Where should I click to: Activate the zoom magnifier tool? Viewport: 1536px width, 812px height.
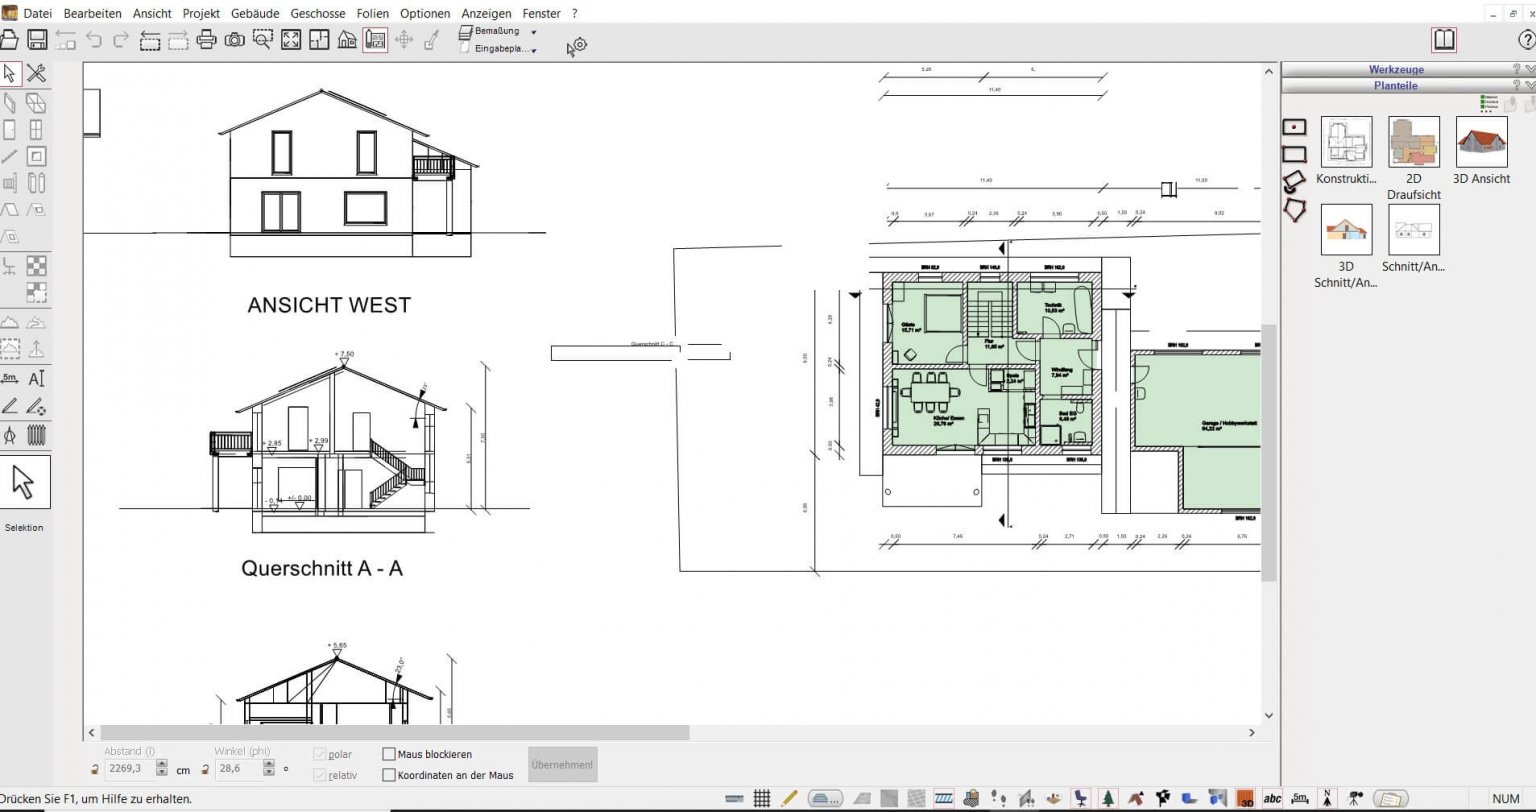point(262,40)
